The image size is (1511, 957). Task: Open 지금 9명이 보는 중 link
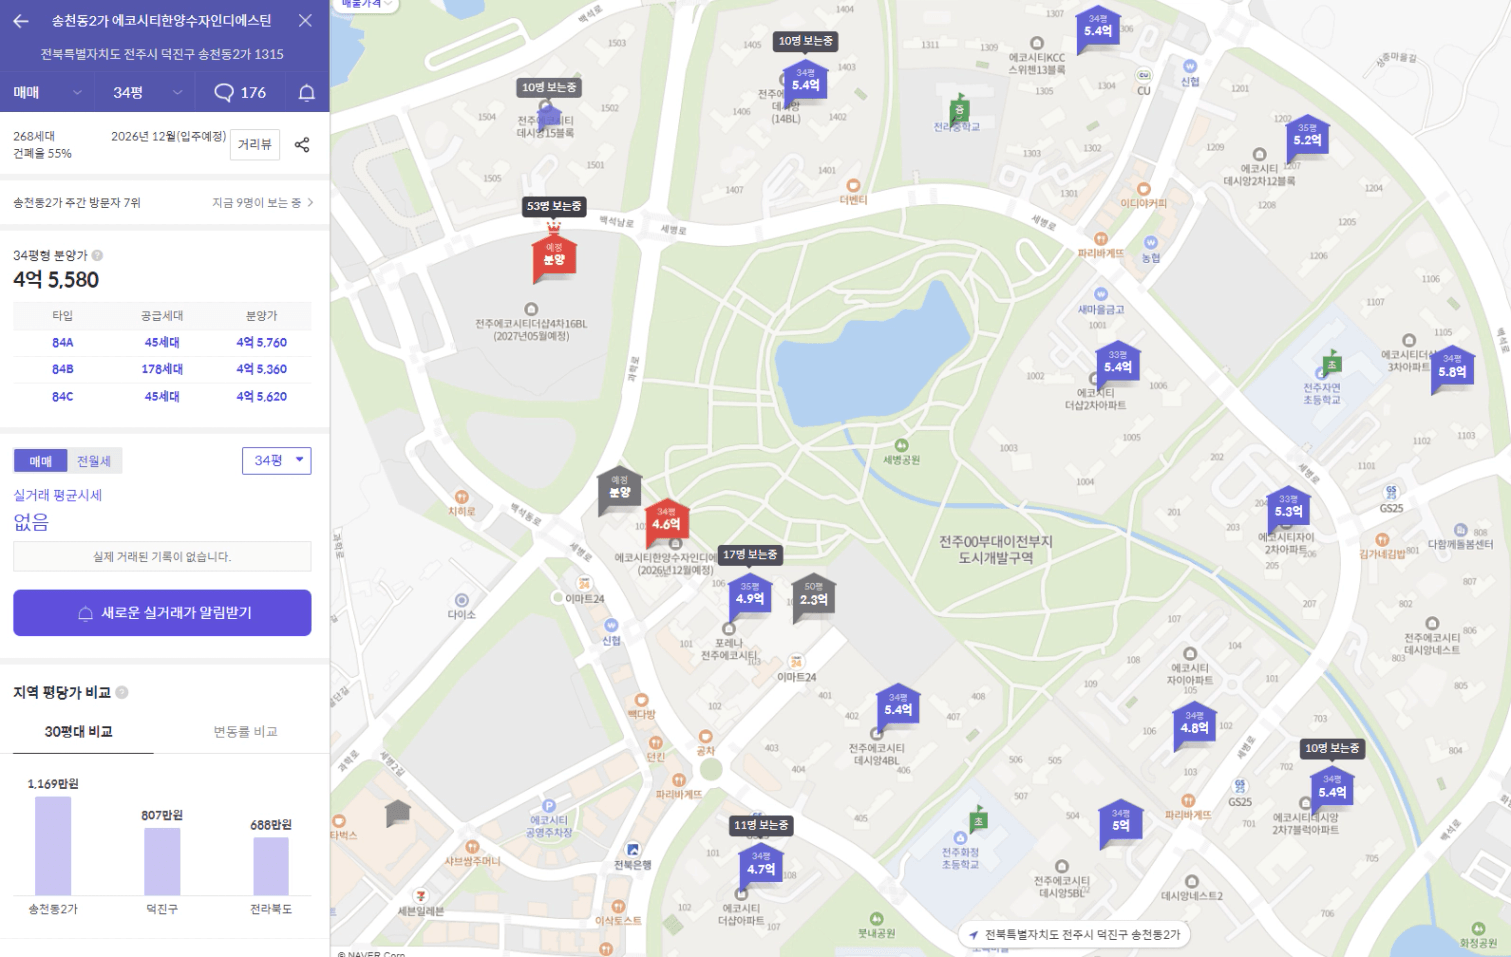[263, 203]
